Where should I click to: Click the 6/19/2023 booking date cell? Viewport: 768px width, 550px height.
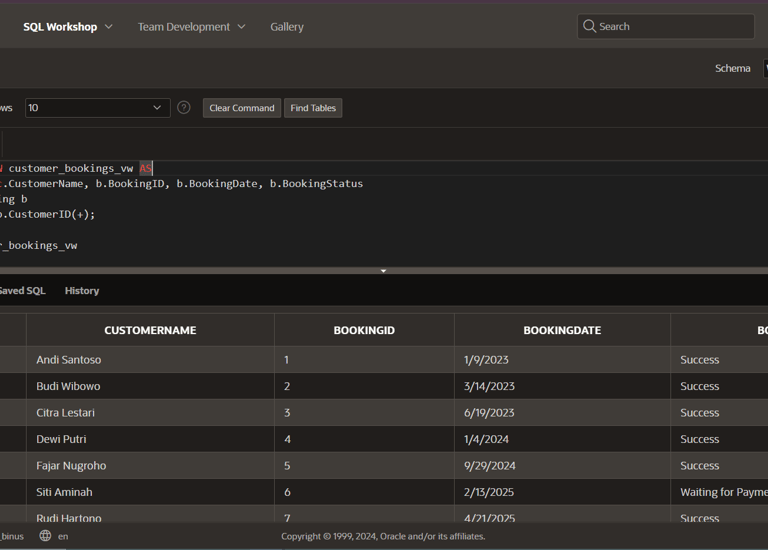(562, 413)
